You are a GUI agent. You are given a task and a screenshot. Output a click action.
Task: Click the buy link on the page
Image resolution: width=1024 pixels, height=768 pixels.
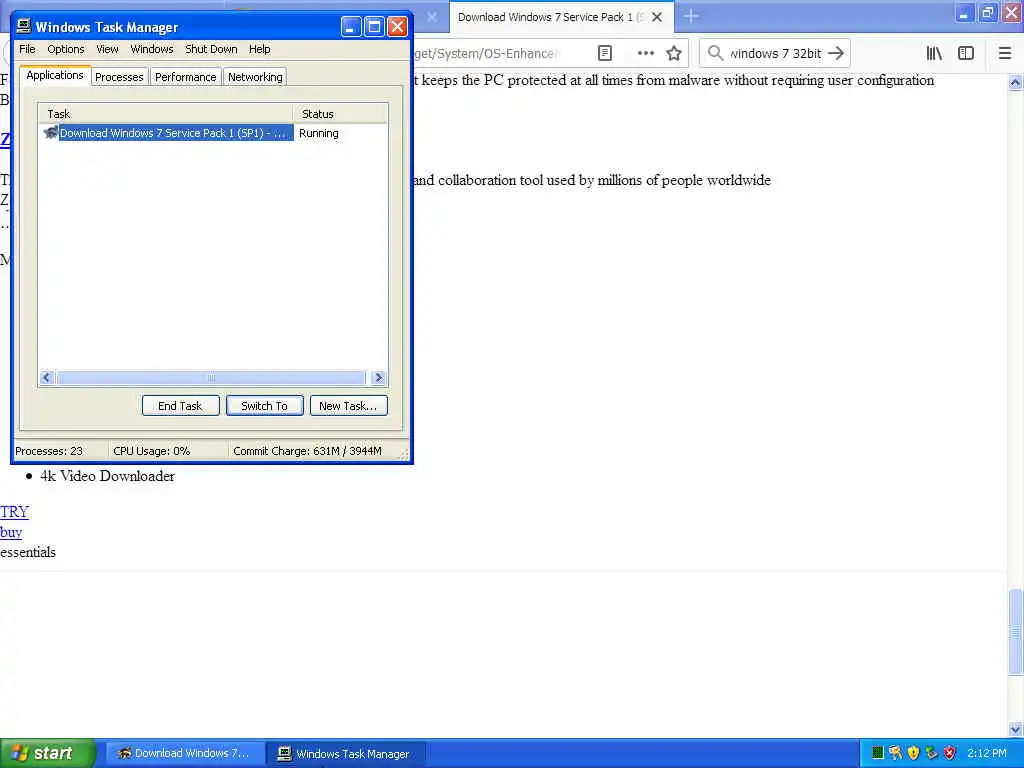[x=11, y=532]
